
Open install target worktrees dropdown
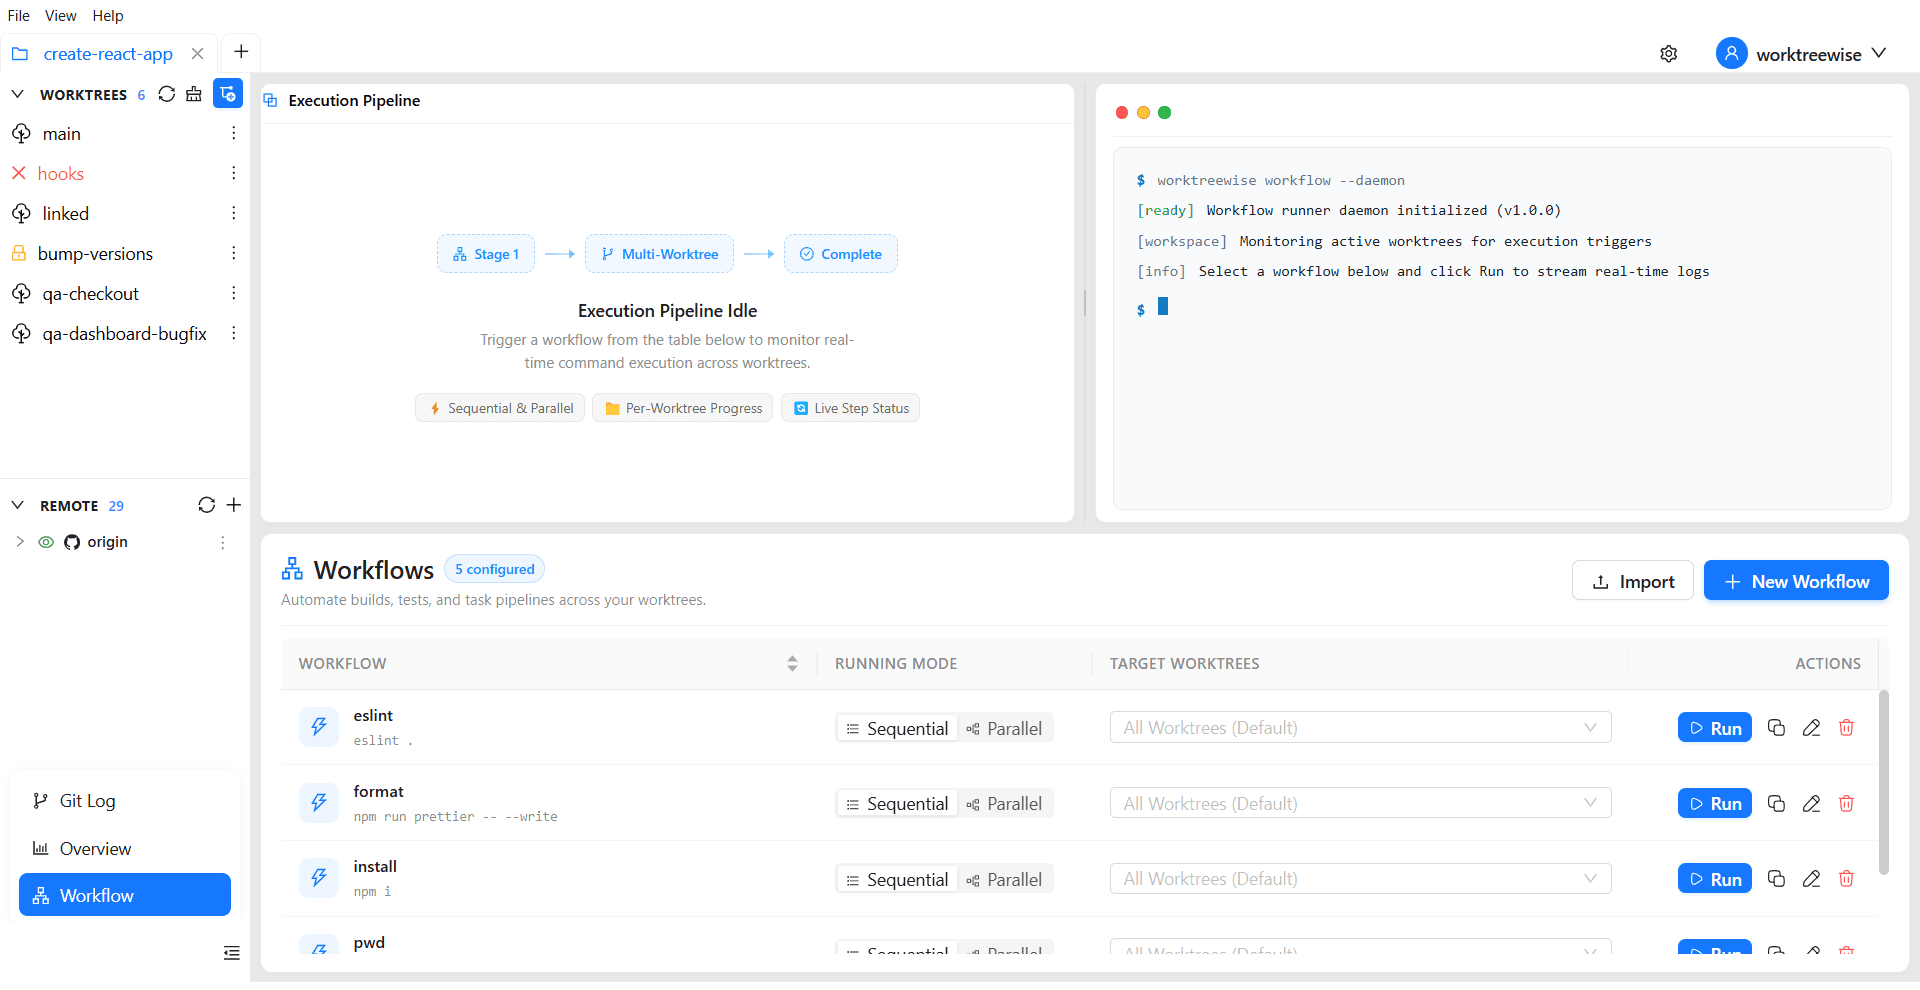(1360, 879)
